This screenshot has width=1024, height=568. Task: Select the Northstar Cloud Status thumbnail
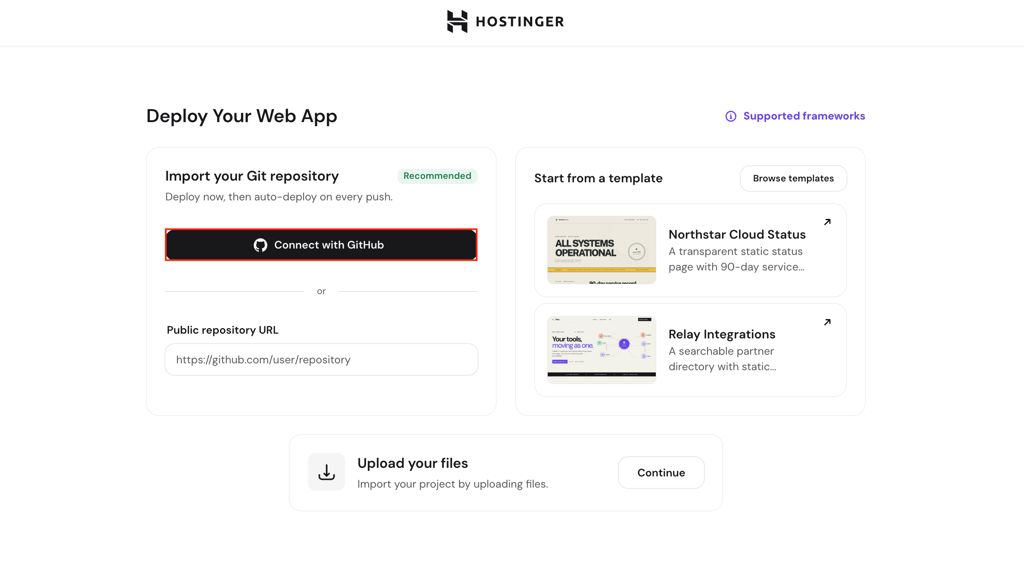pyautogui.click(x=601, y=250)
